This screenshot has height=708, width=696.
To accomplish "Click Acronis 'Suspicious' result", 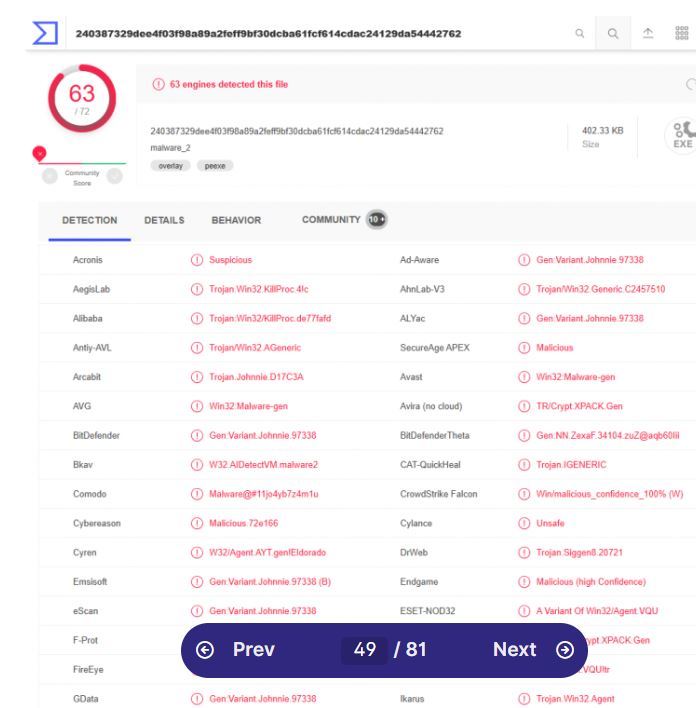I will coord(230,260).
